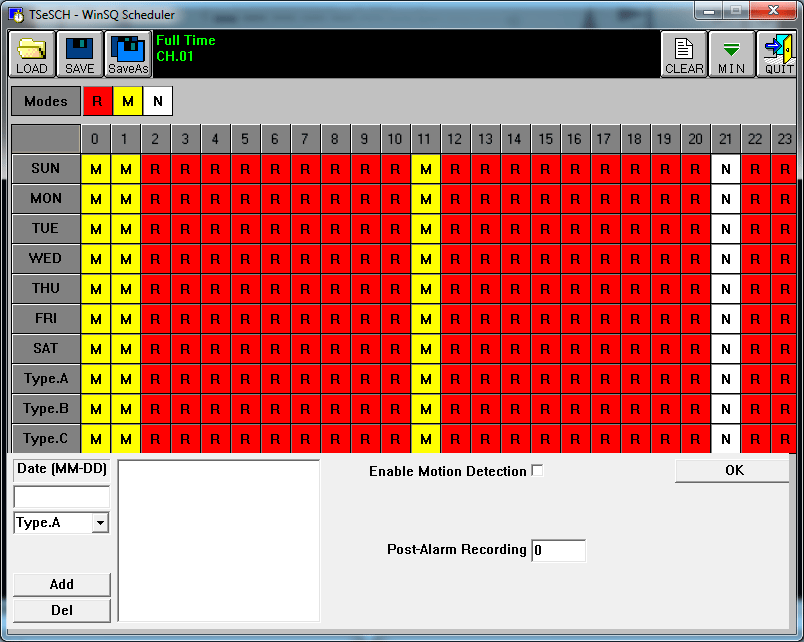Click the Type.A hour 11 M cell

click(425, 379)
